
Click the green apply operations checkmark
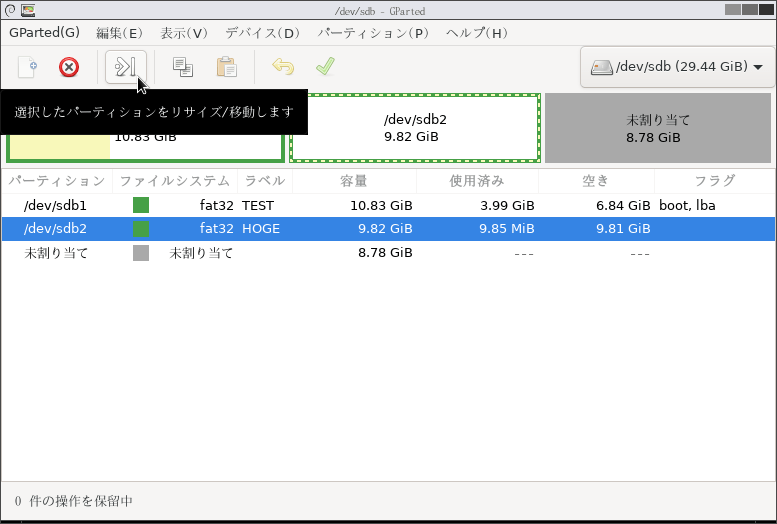click(326, 66)
